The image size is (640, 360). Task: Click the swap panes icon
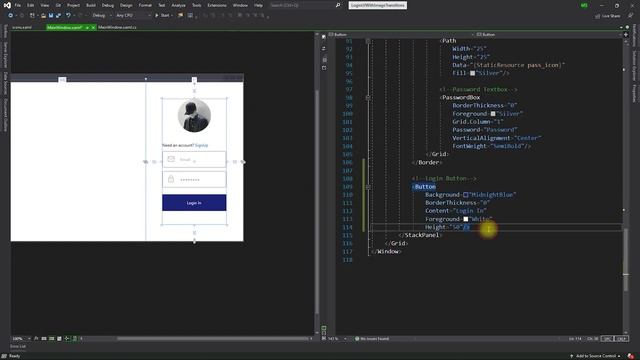(x=324, y=48)
